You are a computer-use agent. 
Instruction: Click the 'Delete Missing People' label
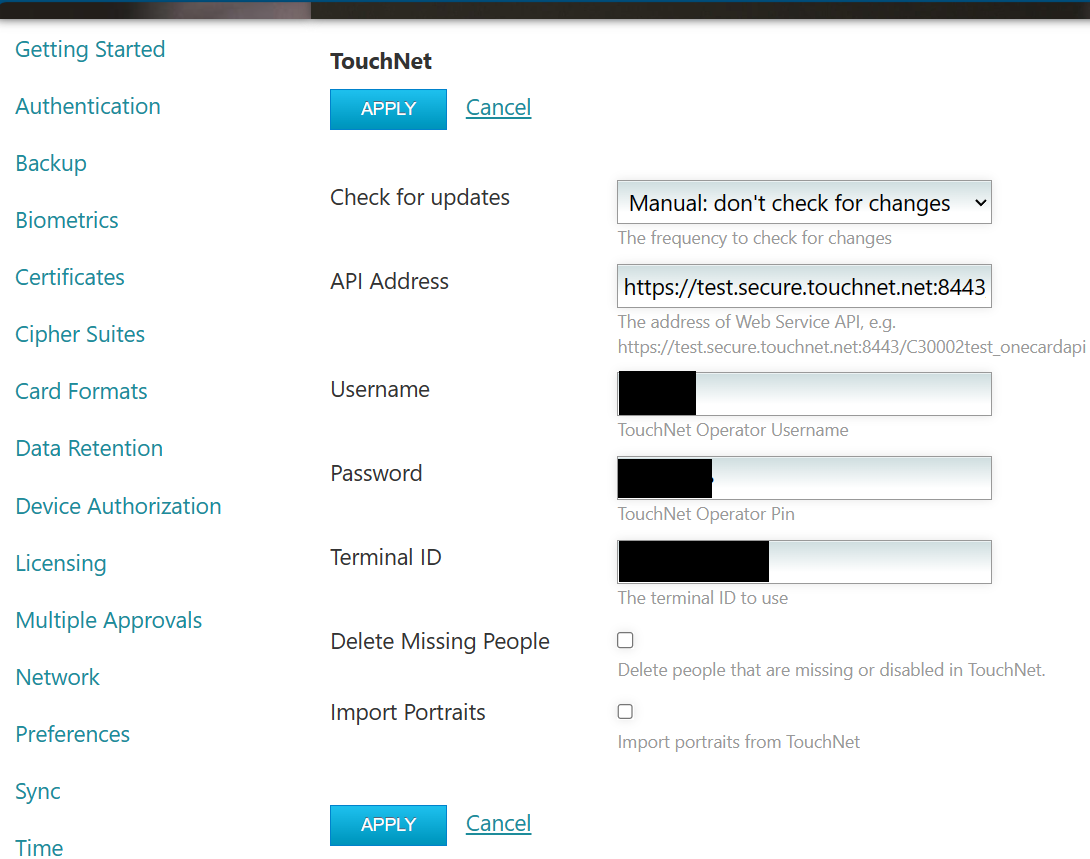point(440,641)
